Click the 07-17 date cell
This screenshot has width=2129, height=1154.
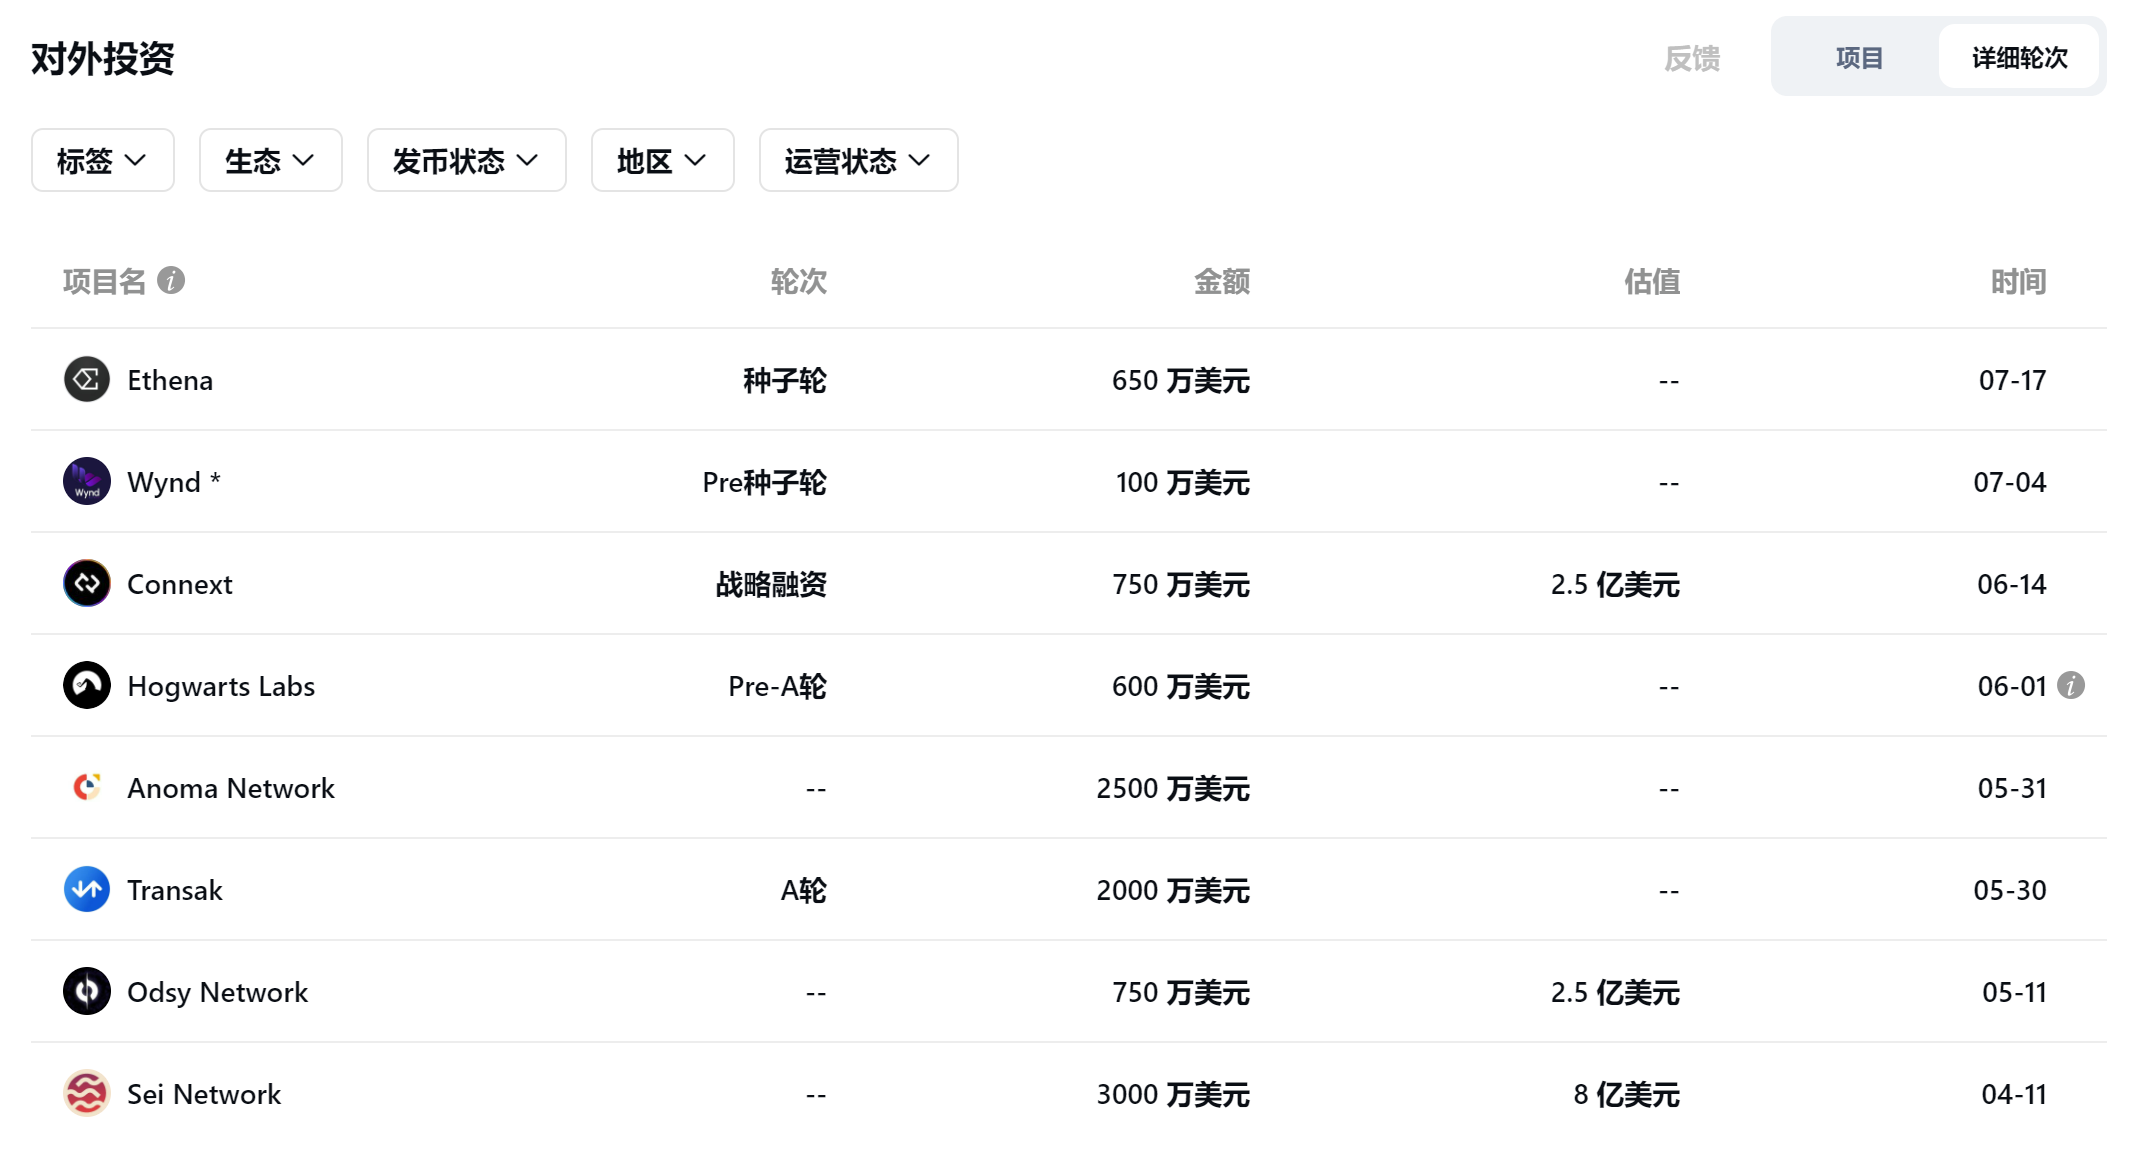coord(2012,381)
